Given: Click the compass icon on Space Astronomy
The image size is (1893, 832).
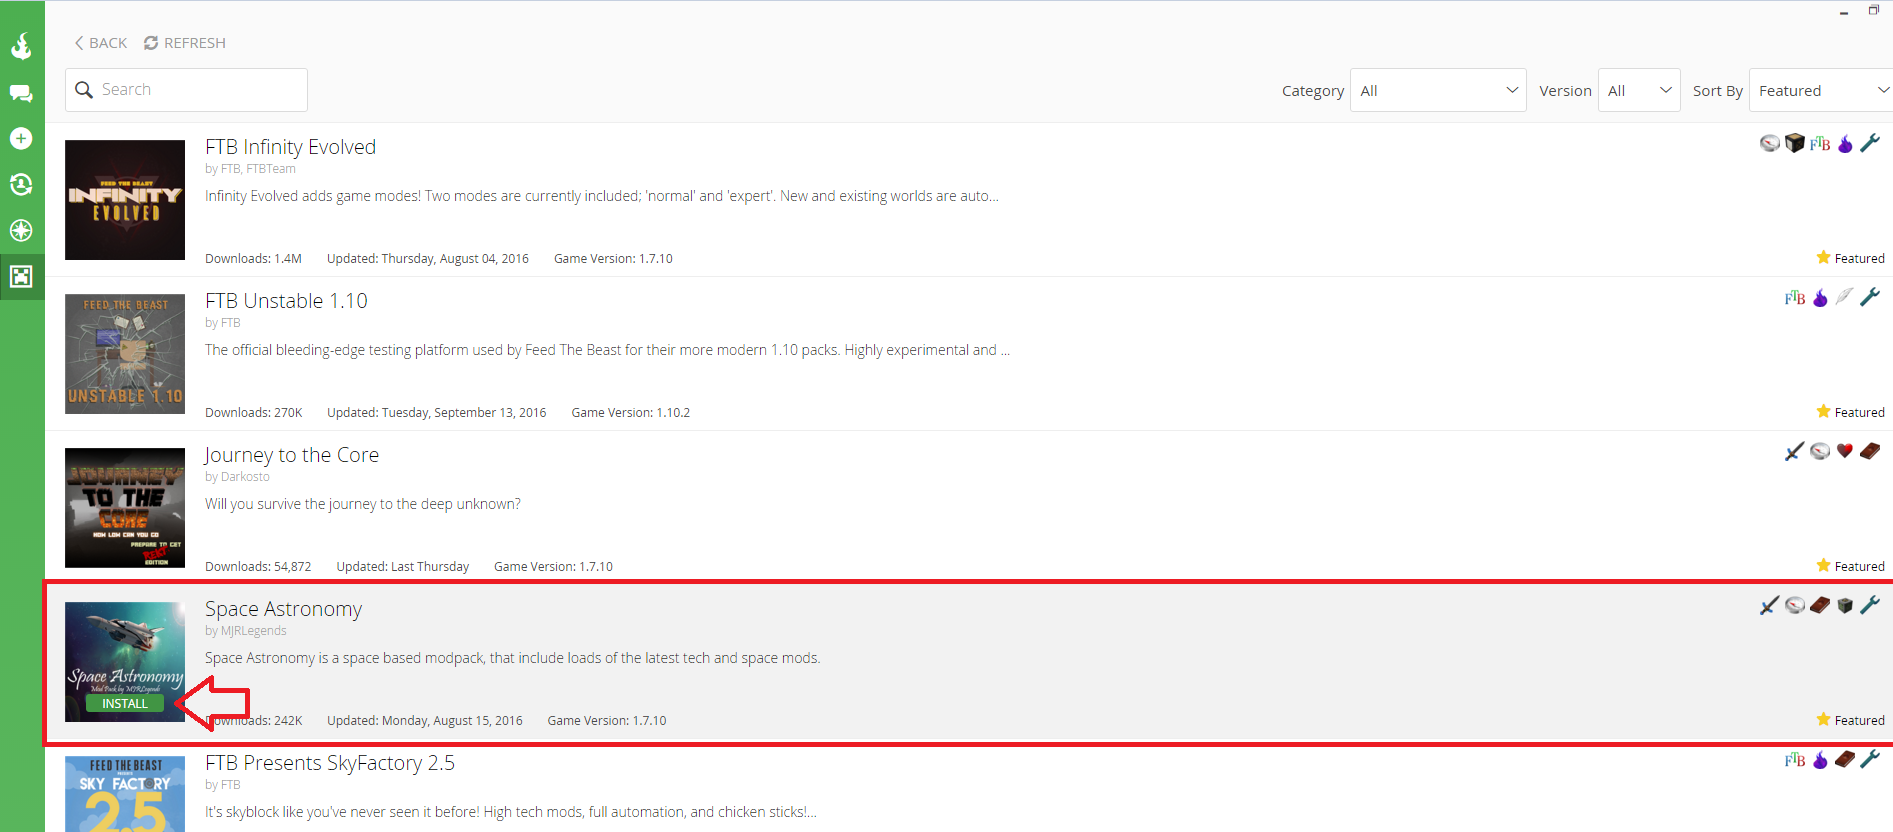Looking at the screenshot, I should [1795, 605].
